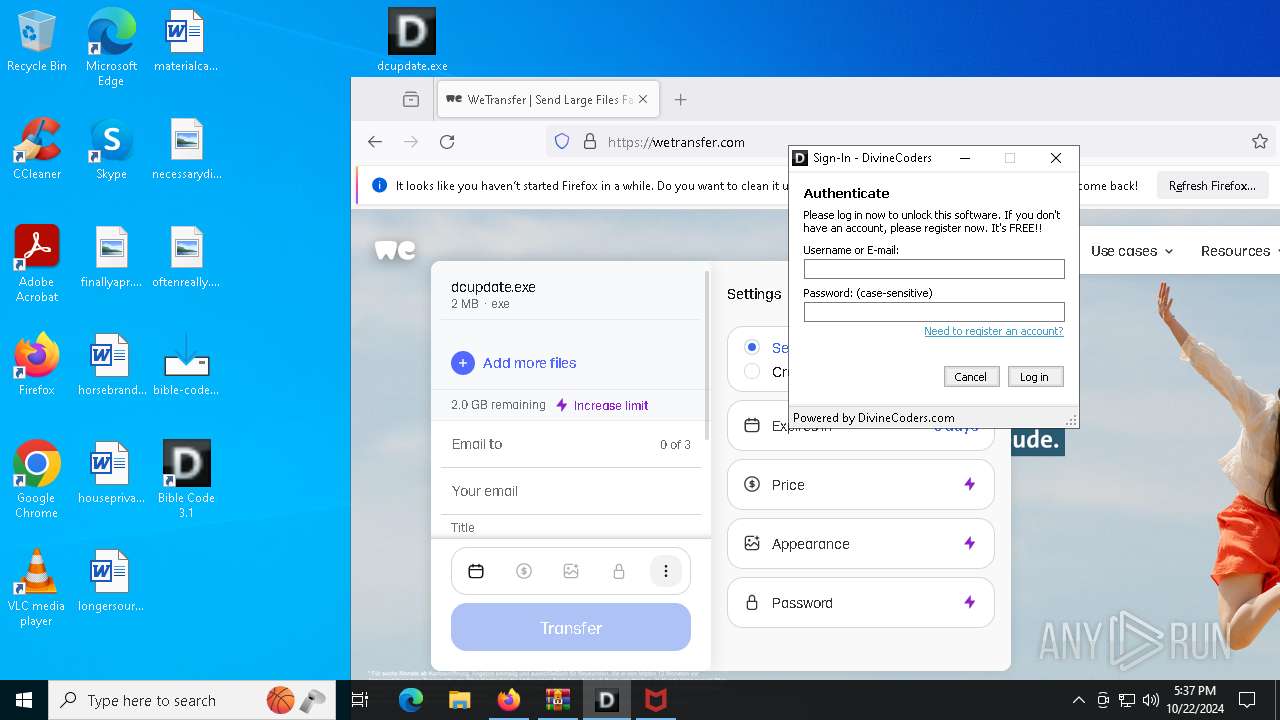Screen dimensions: 1280x720
Task: Select dcupdate.exe desktop icon
Action: click(x=412, y=41)
